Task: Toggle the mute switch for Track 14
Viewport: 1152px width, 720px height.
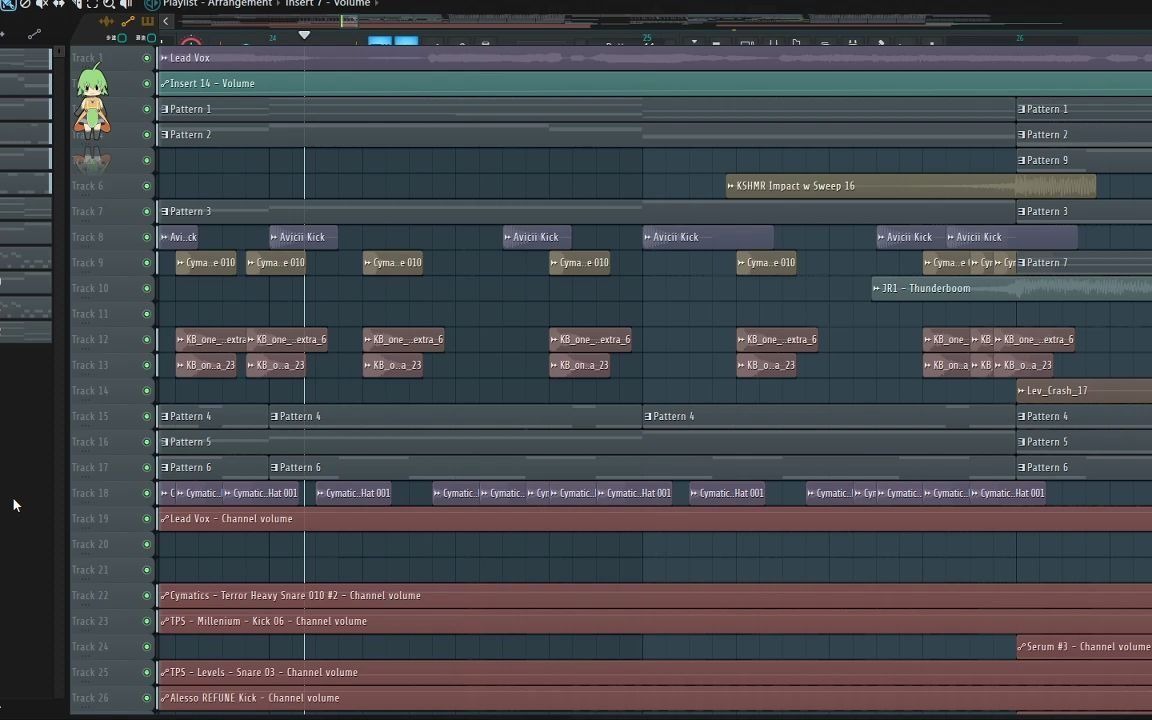Action: [146, 391]
